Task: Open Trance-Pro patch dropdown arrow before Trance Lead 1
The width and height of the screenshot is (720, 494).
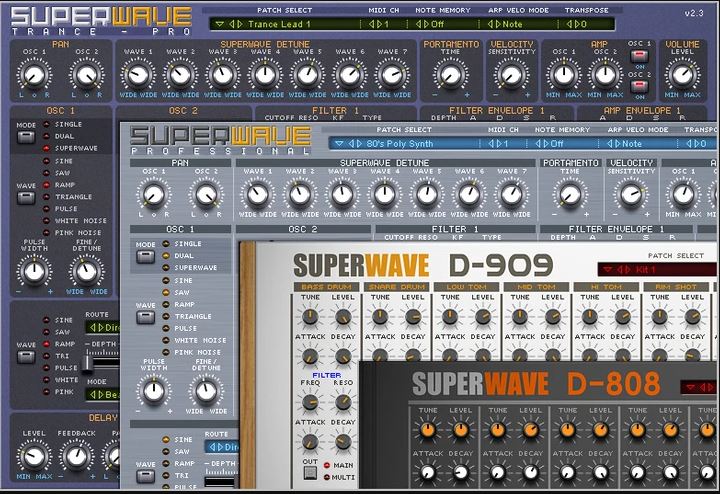Action: 219,24
